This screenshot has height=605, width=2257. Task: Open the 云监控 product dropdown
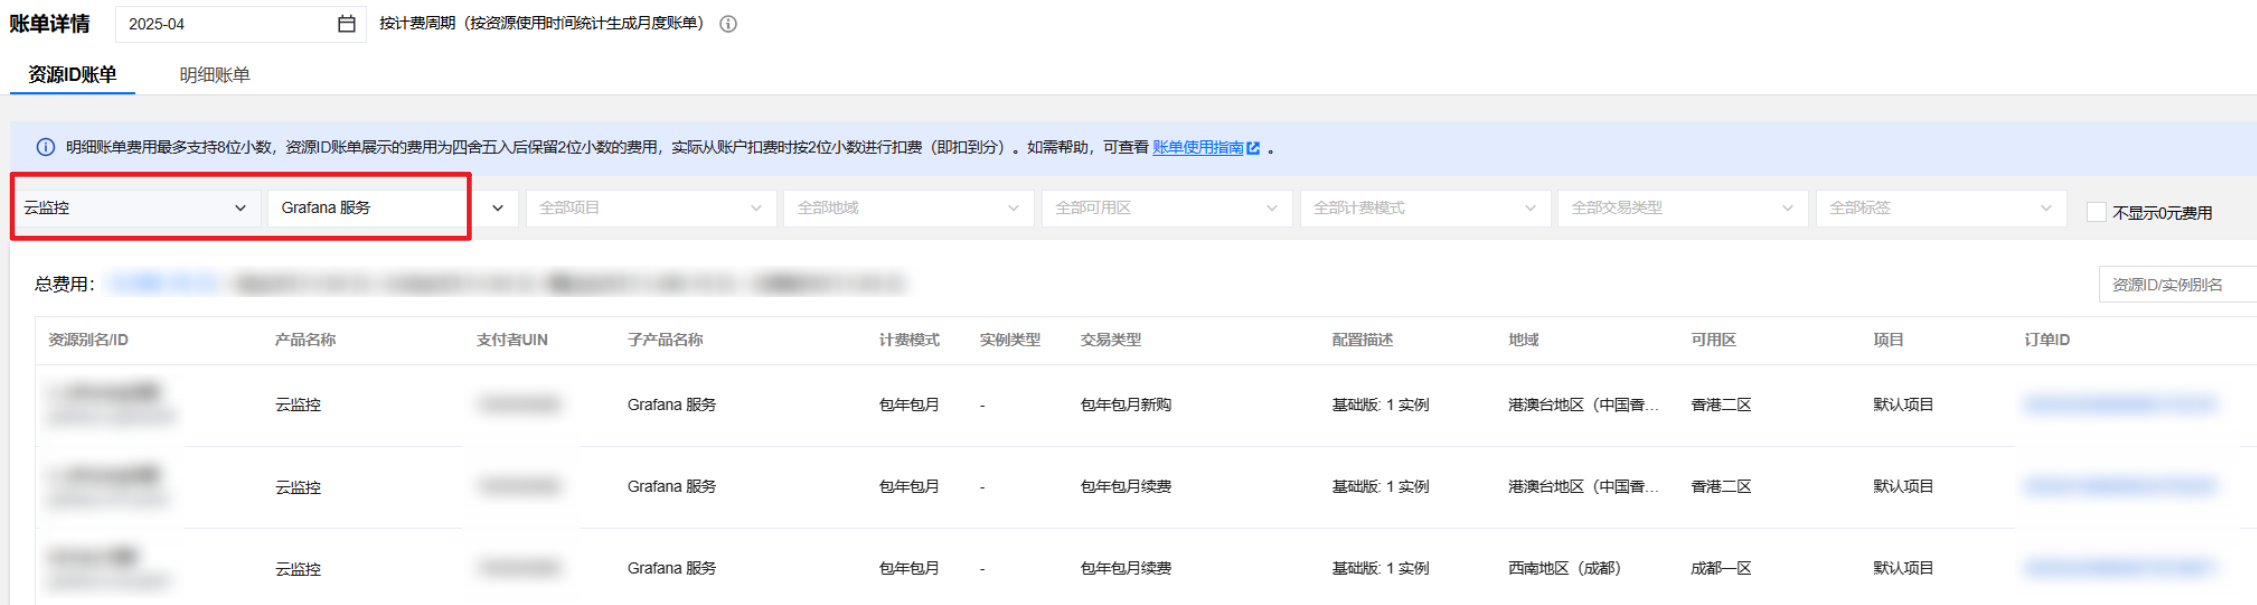click(x=136, y=208)
